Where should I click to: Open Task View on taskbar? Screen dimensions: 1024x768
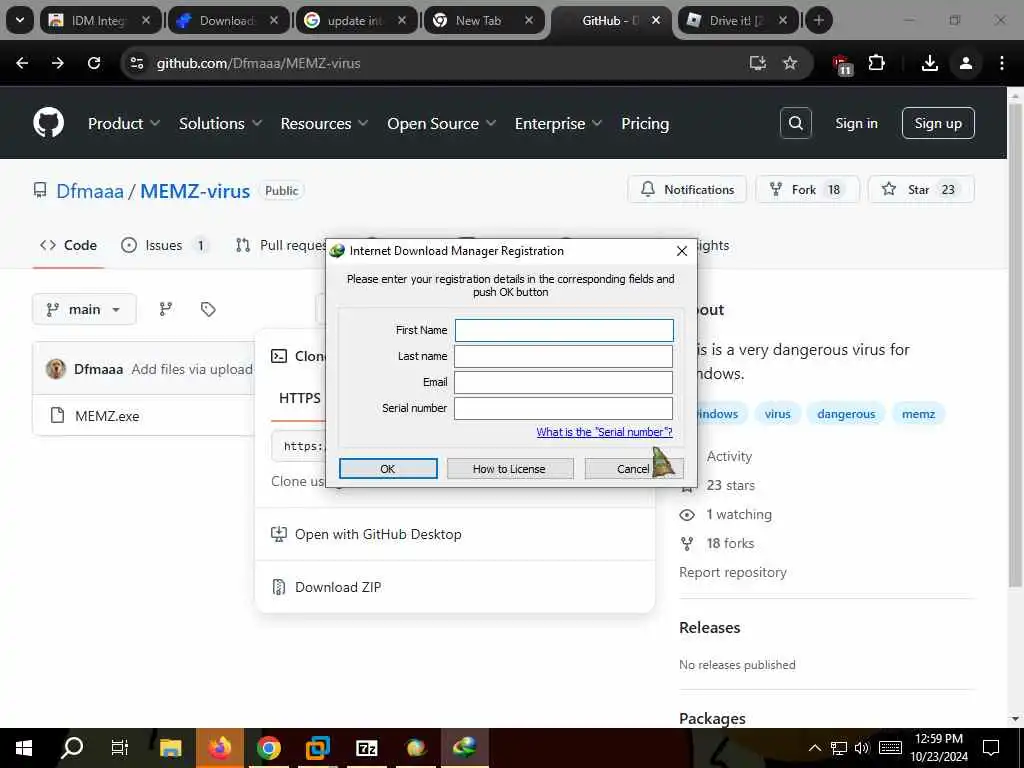[120, 748]
